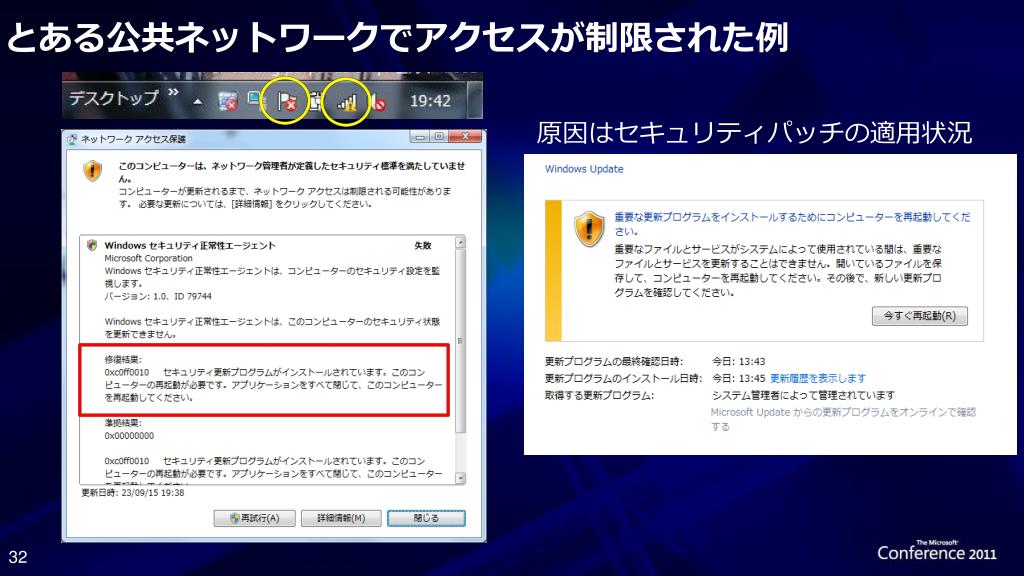
Task: Click the 今日: 13:43 last check time
Action: point(738,361)
